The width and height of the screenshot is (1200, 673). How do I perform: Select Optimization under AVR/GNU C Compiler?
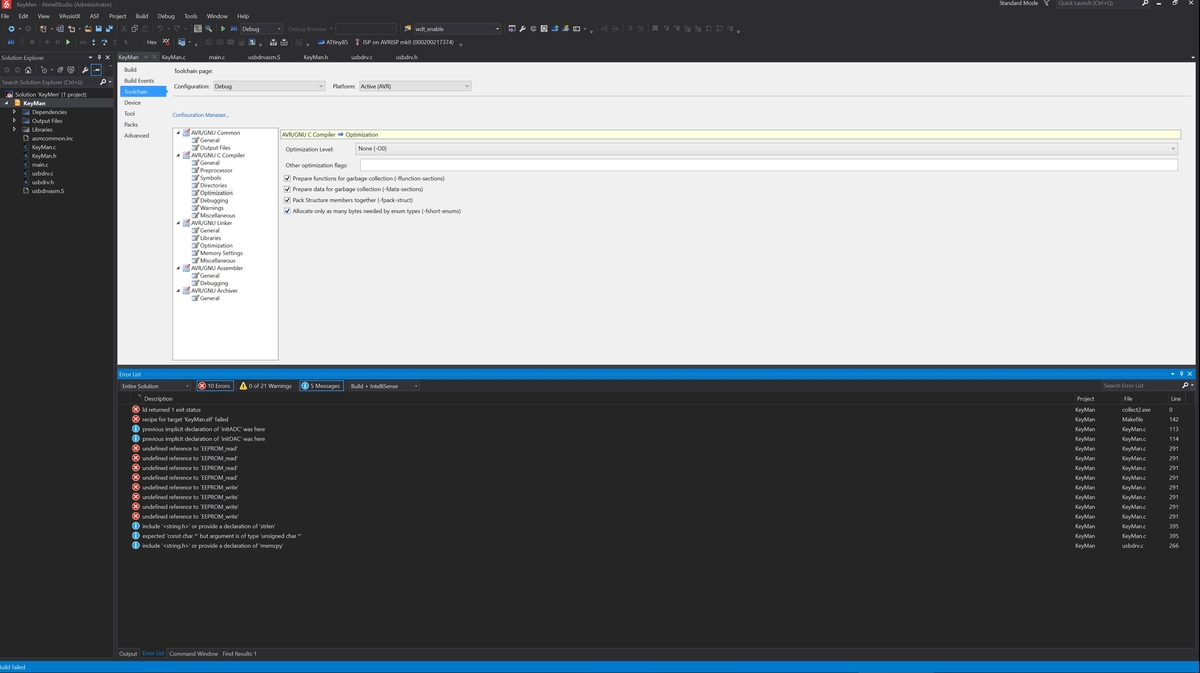[x=216, y=193]
